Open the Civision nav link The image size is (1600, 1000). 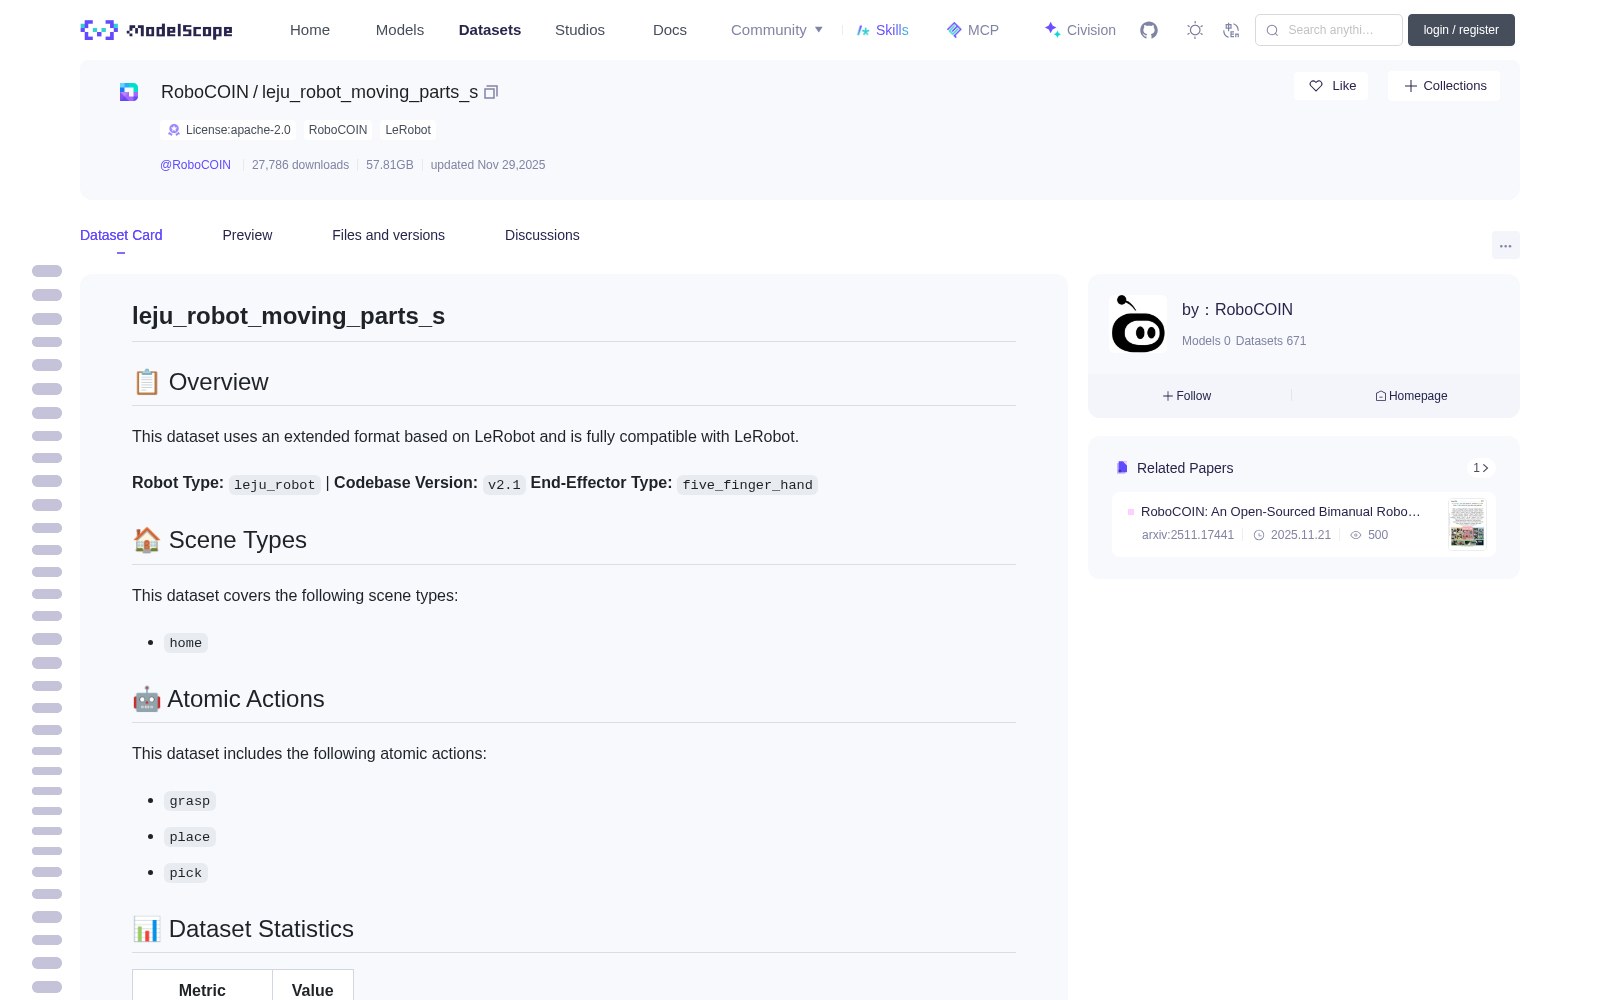(x=1080, y=30)
